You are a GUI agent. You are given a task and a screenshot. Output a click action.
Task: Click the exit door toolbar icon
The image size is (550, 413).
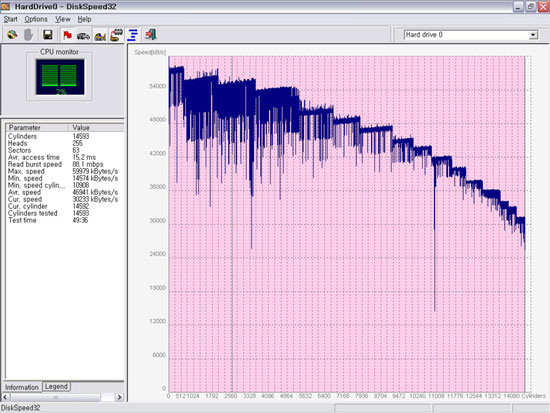[151, 34]
